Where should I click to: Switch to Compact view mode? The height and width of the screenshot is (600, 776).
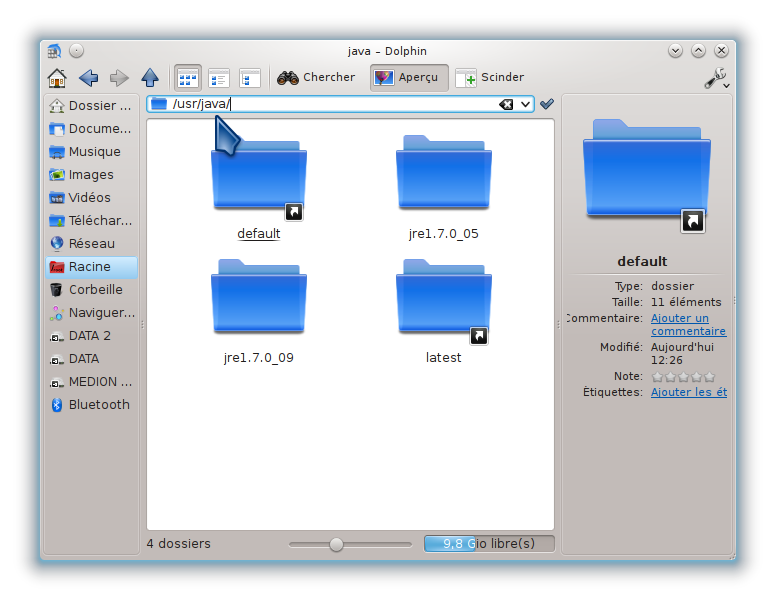pos(219,78)
